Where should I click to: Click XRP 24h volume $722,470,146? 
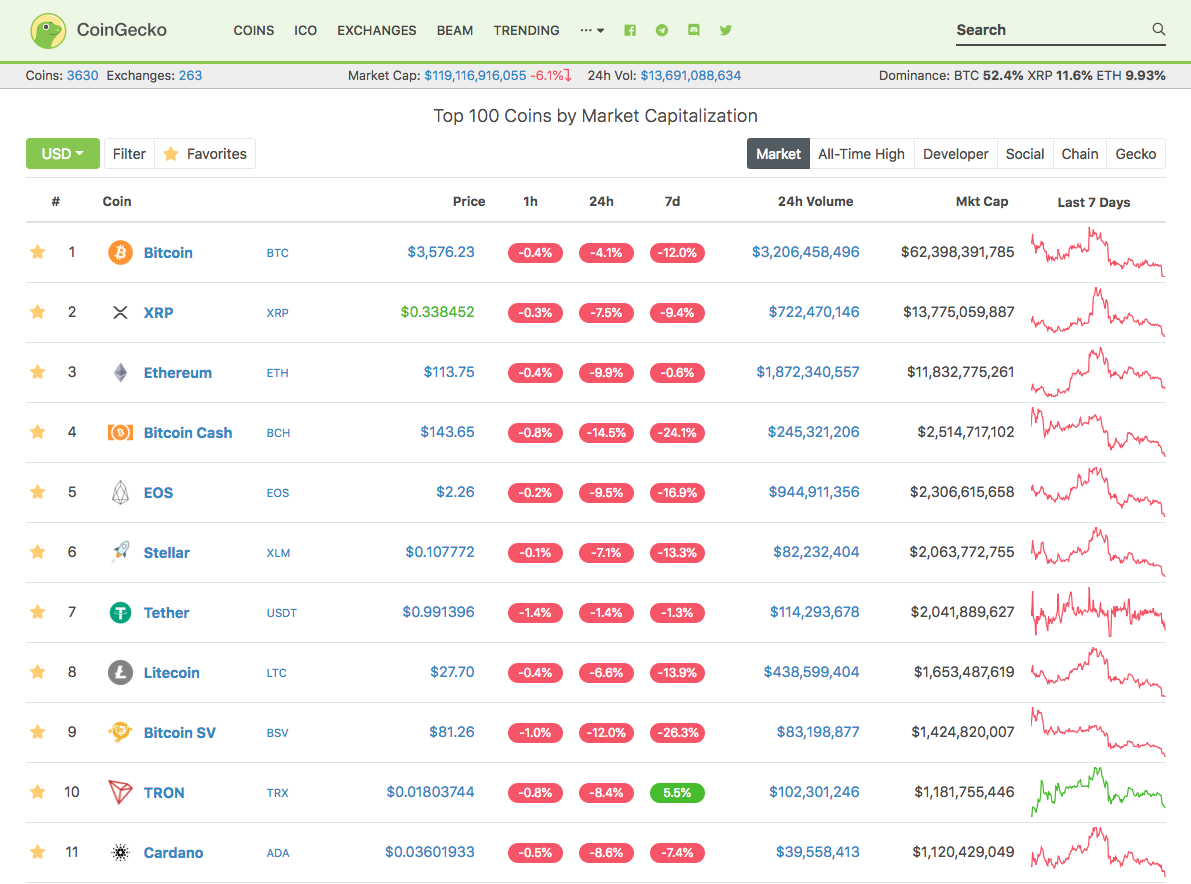pos(813,311)
